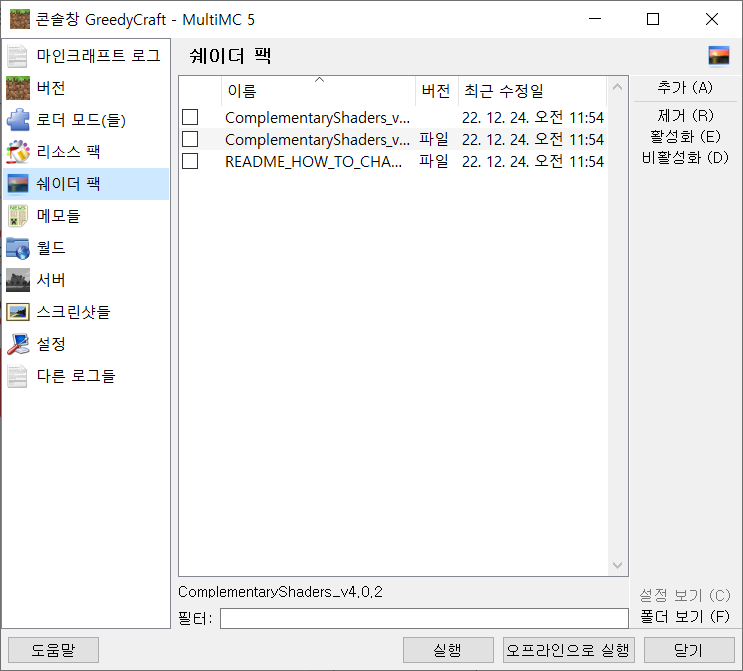Open 서버 in the sidebar
The image size is (743, 671).
86,280
